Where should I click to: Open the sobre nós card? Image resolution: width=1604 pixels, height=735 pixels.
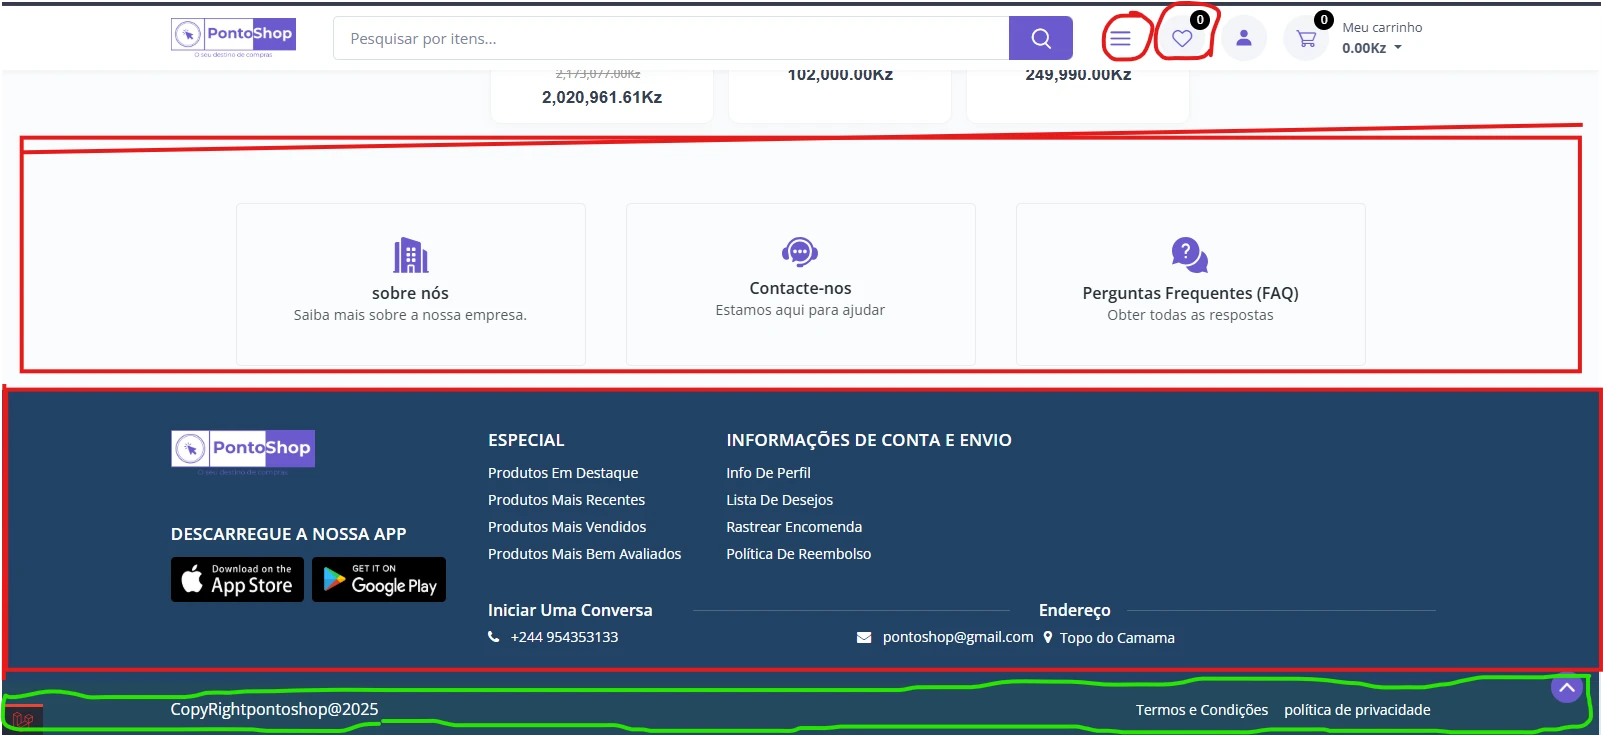pyautogui.click(x=410, y=284)
